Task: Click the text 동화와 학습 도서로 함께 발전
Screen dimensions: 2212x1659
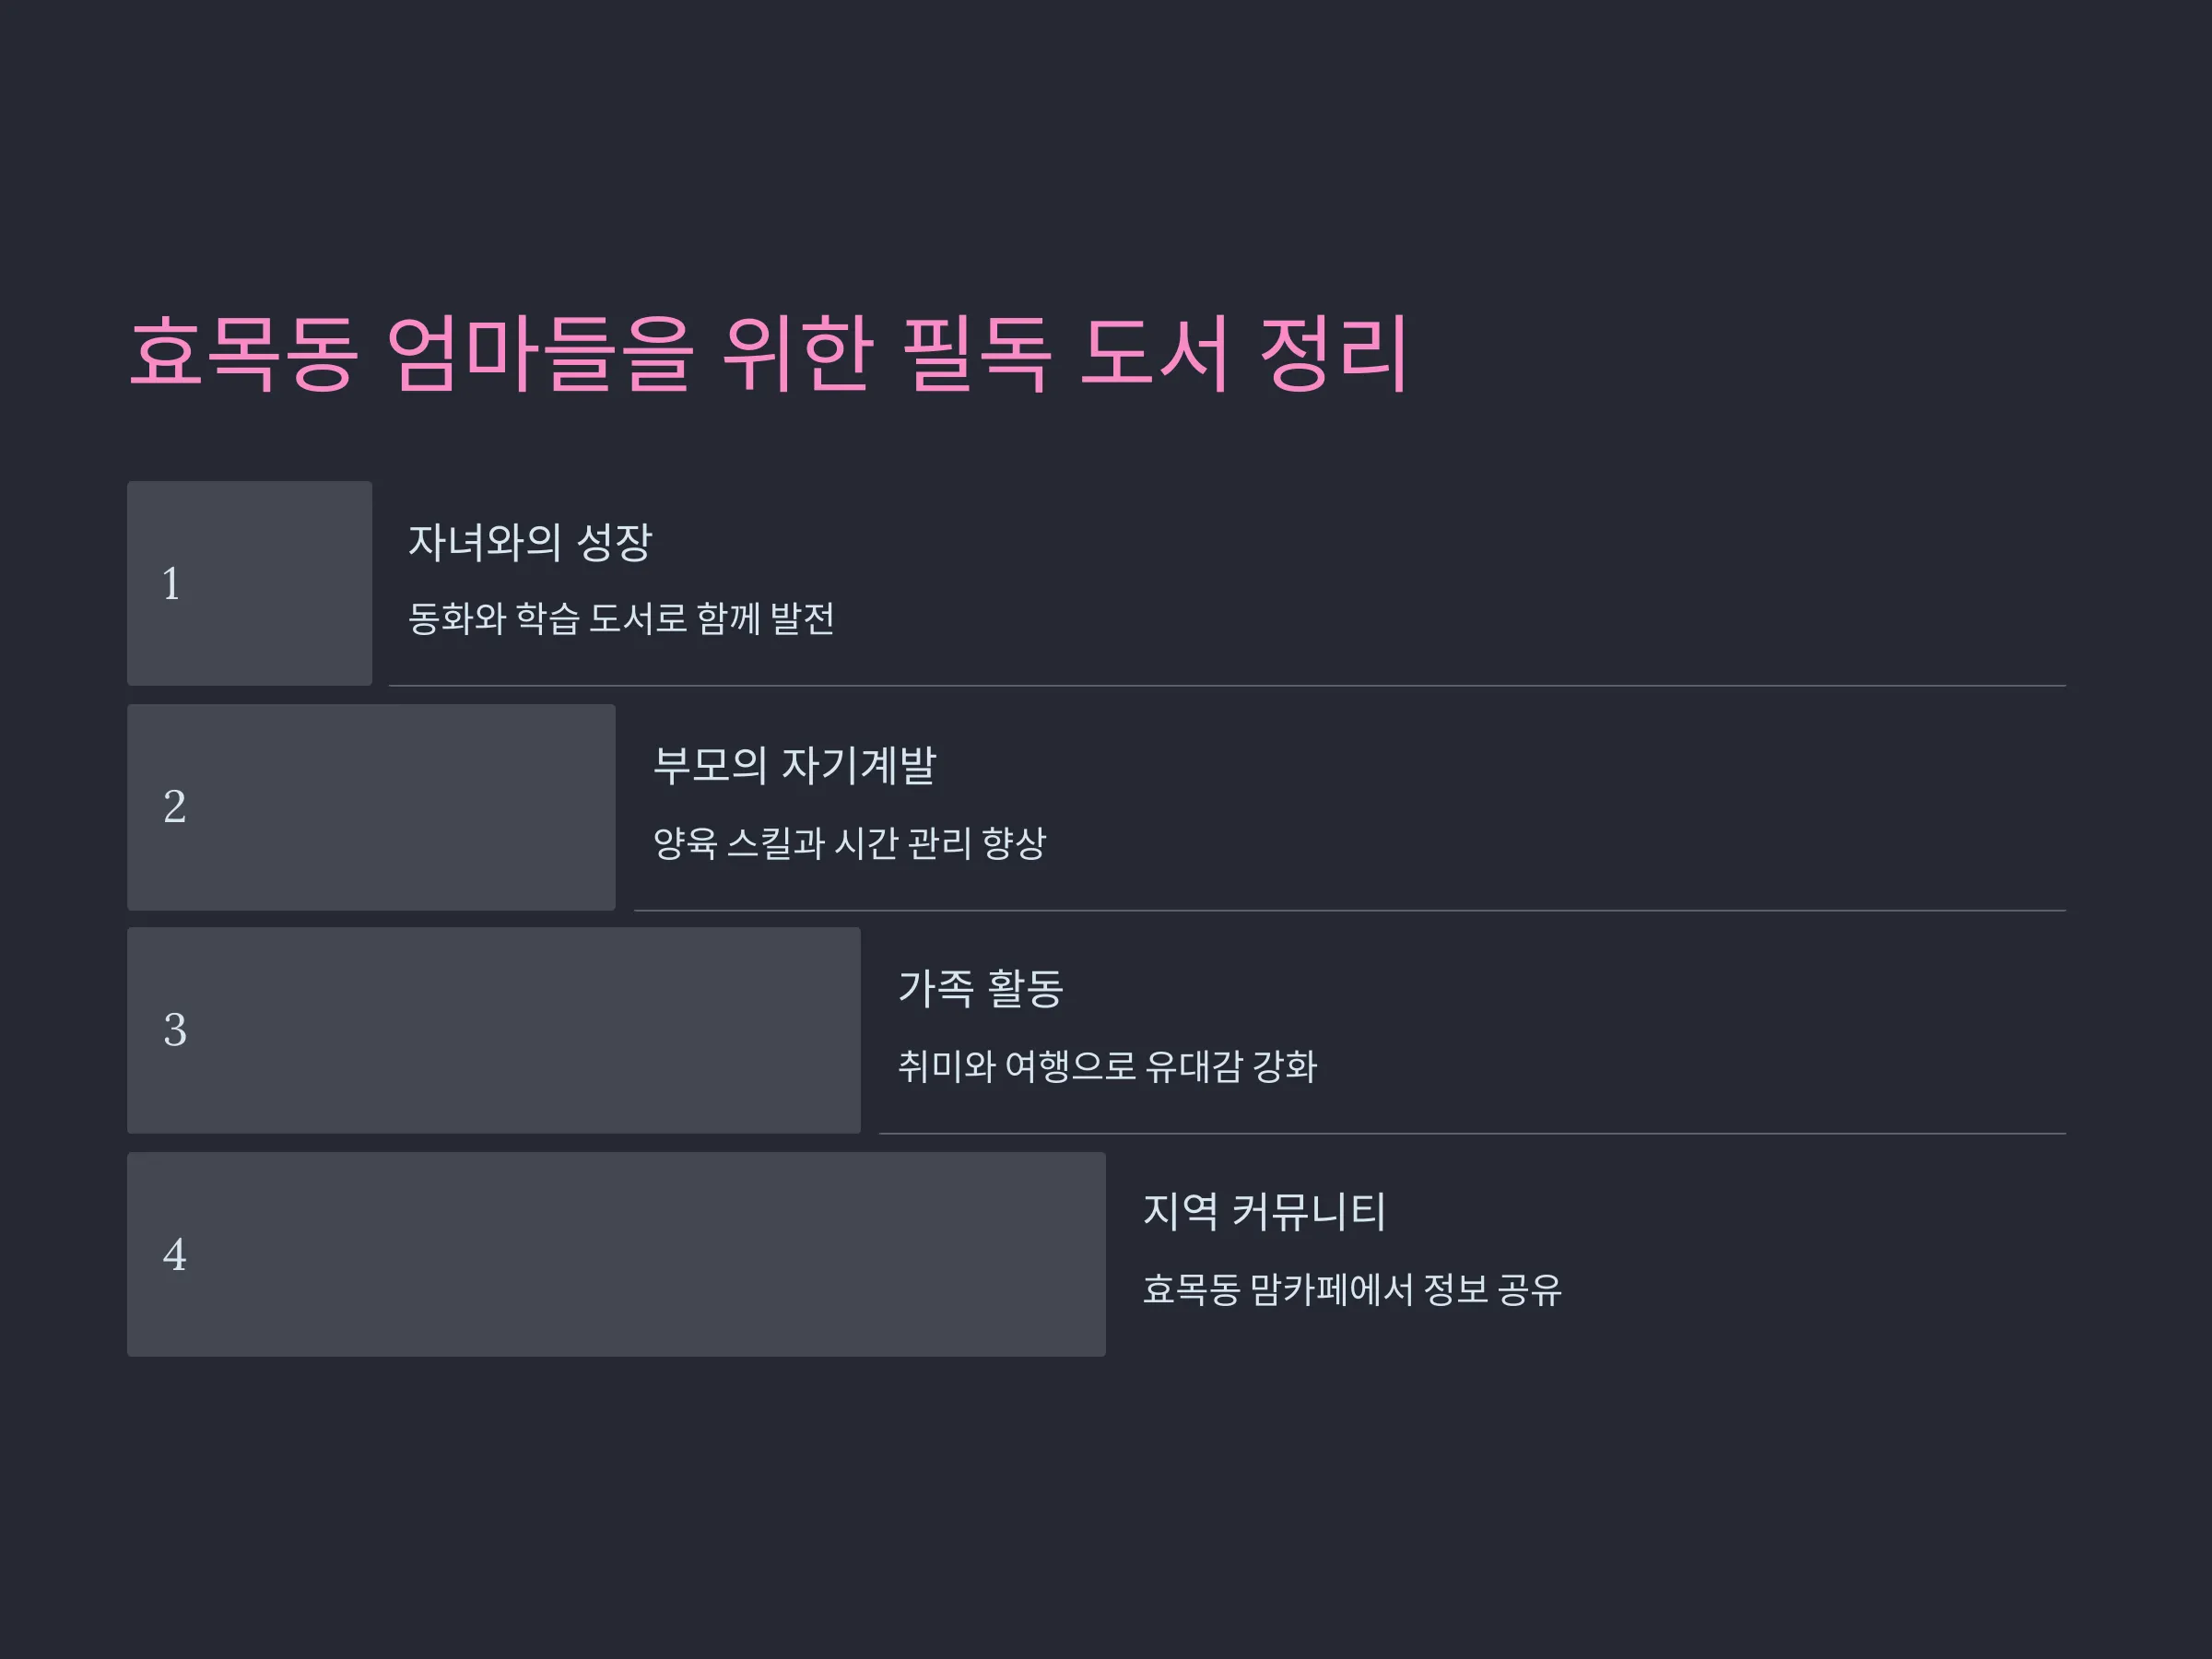Action: tap(621, 618)
